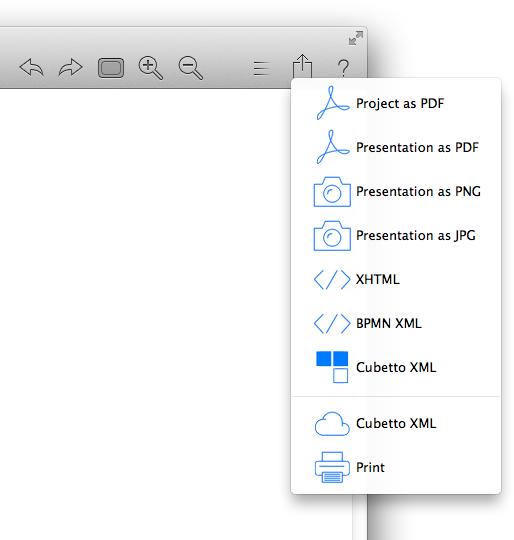514x540 pixels.
Task: Choose Presentation as PDF export
Action: pos(396,147)
